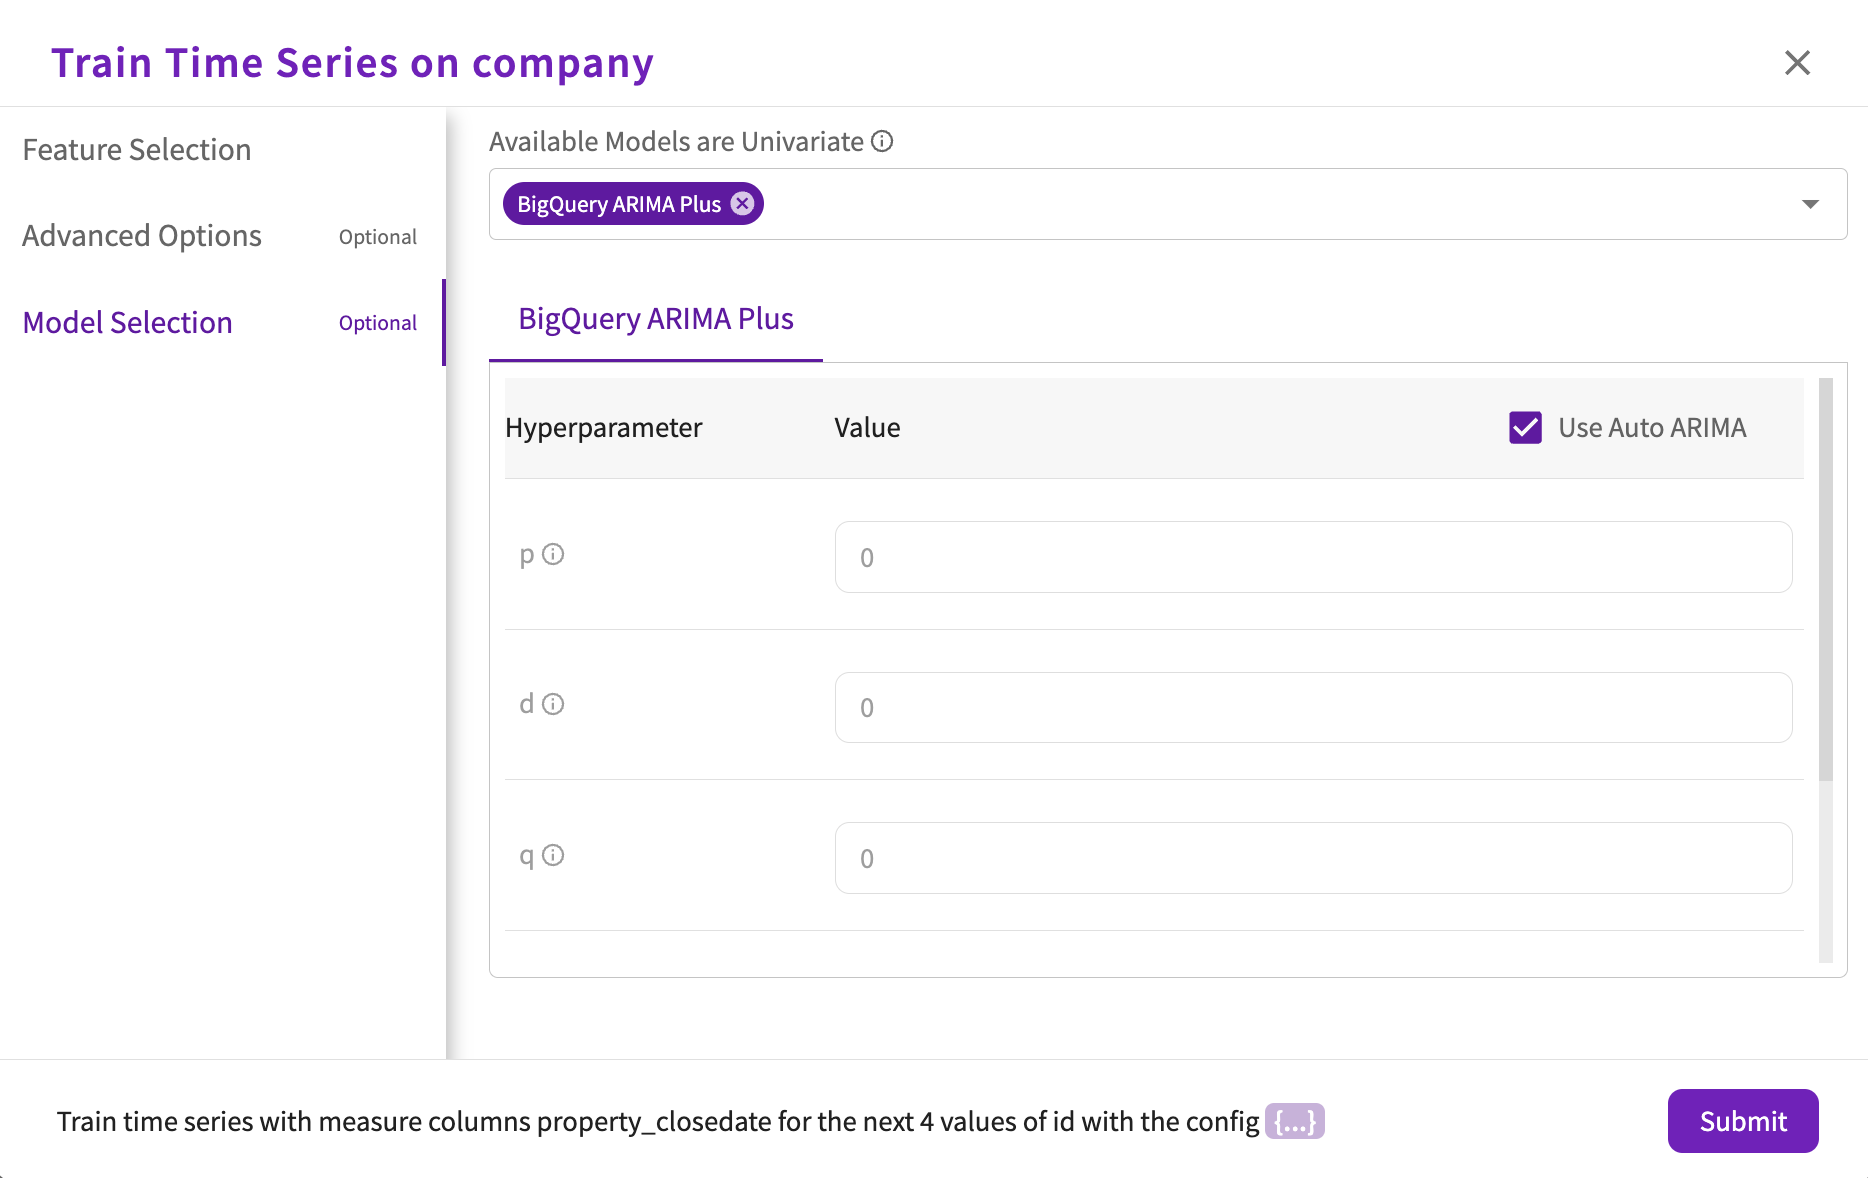This screenshot has width=1868, height=1178.
Task: Click the hyperparameter table scrollbar
Action: tap(1825, 580)
